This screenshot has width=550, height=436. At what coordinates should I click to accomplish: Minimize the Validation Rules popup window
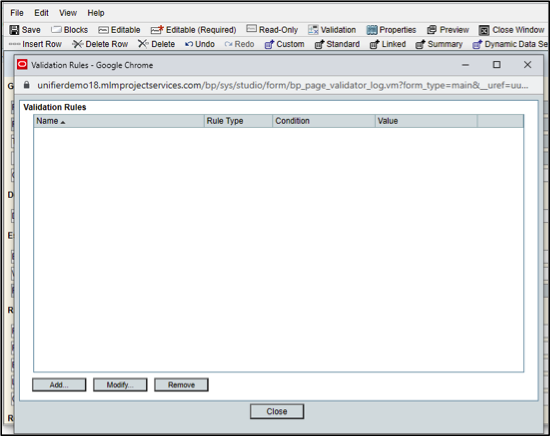[x=465, y=65]
